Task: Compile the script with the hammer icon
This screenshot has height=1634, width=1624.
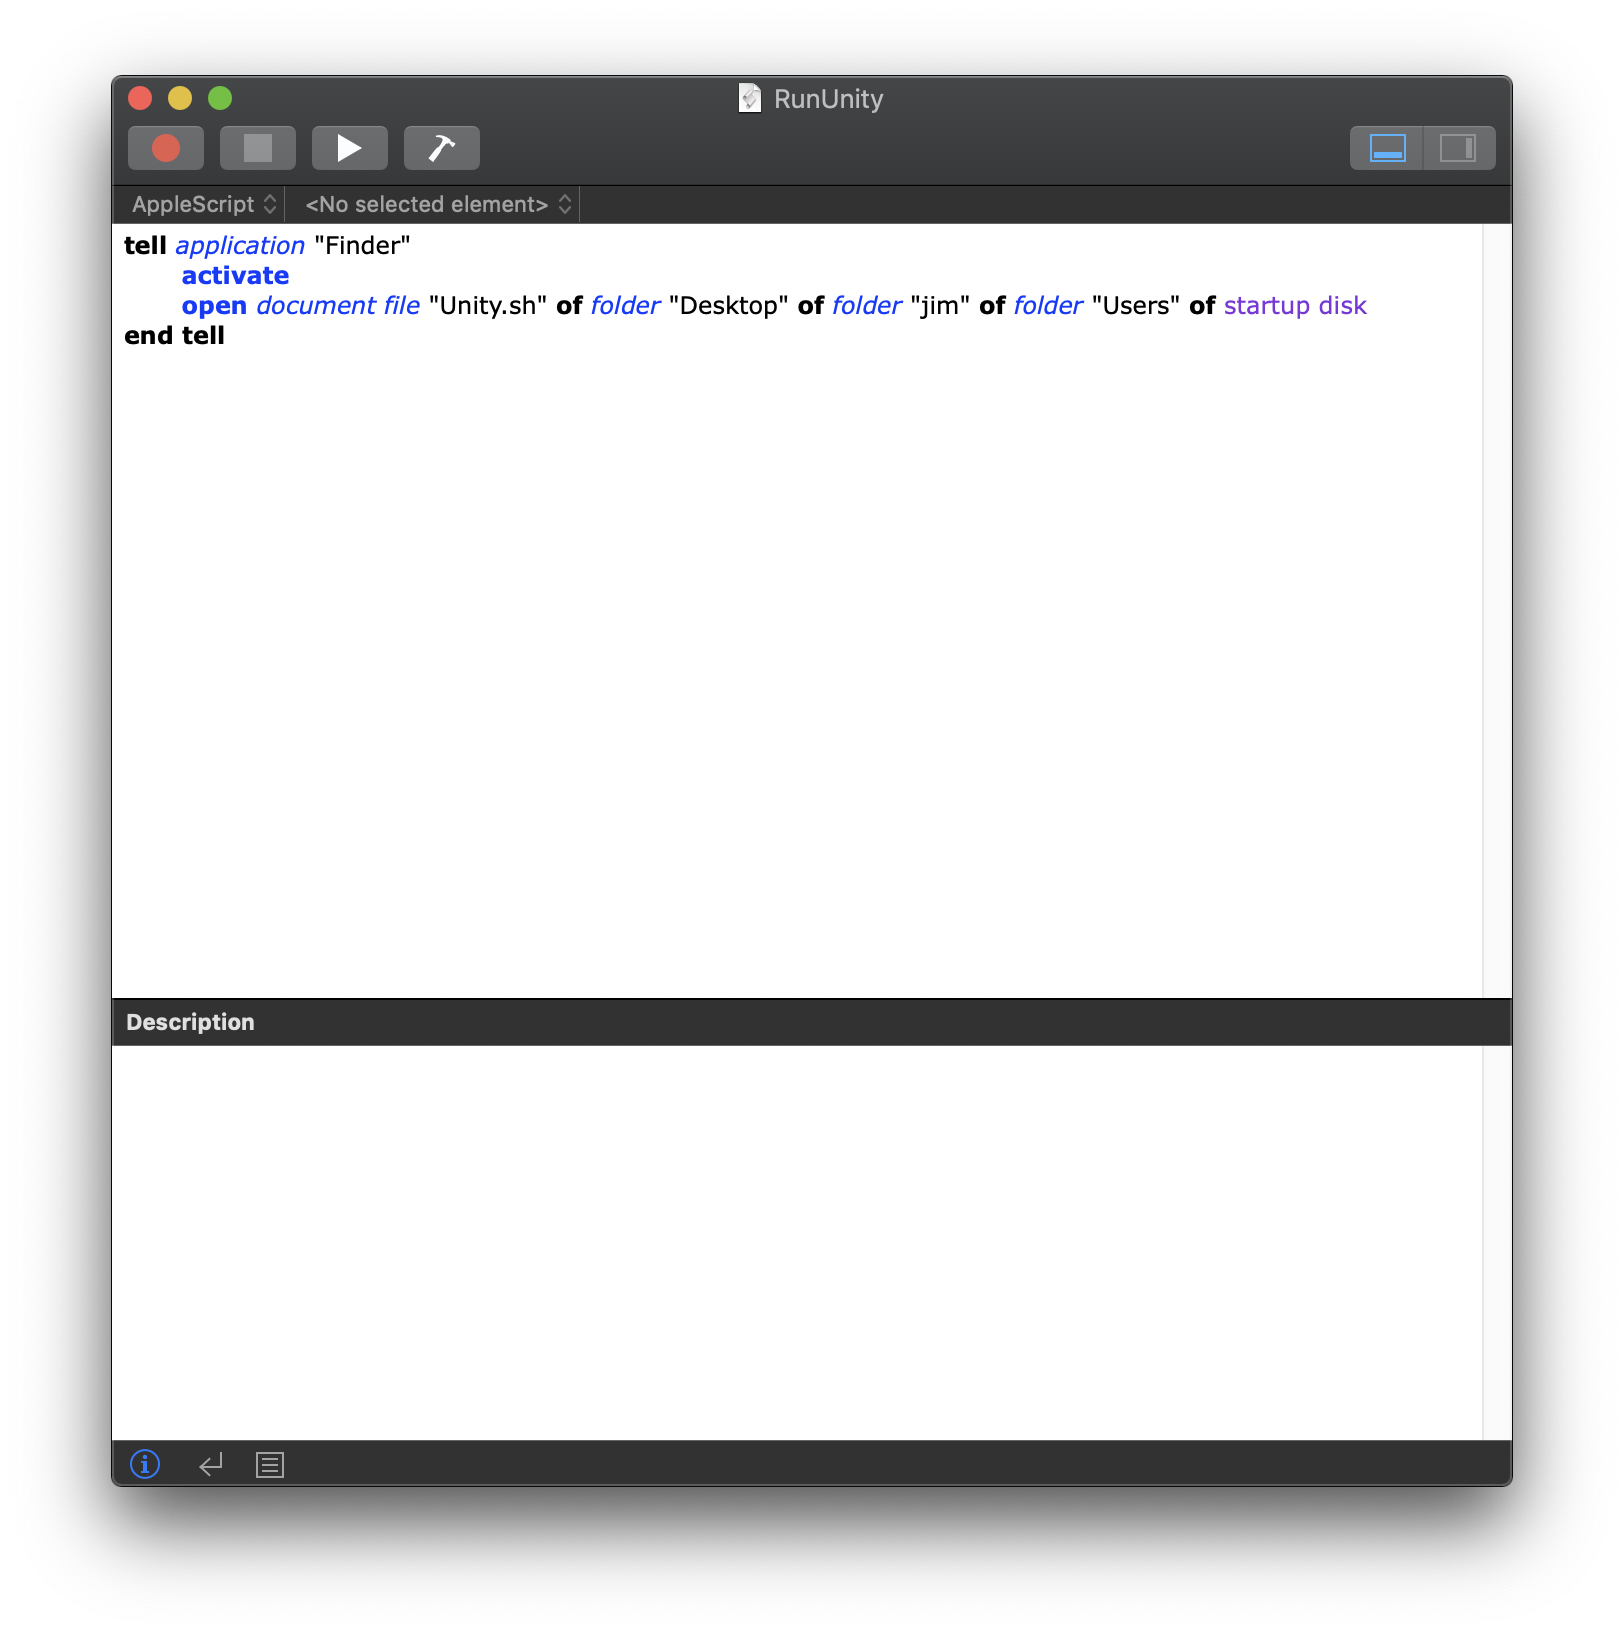Action: tap(442, 148)
